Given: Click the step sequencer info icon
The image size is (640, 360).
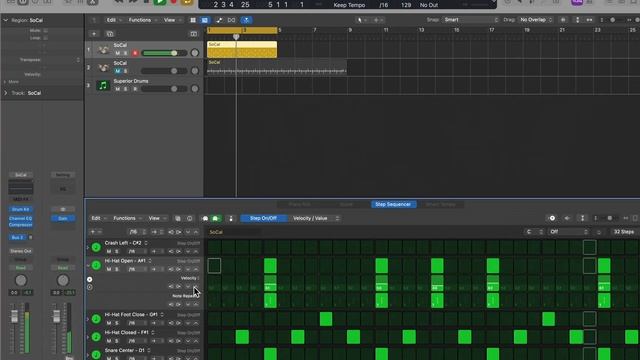Looking at the screenshot, I should pyautogui.click(x=190, y=219).
